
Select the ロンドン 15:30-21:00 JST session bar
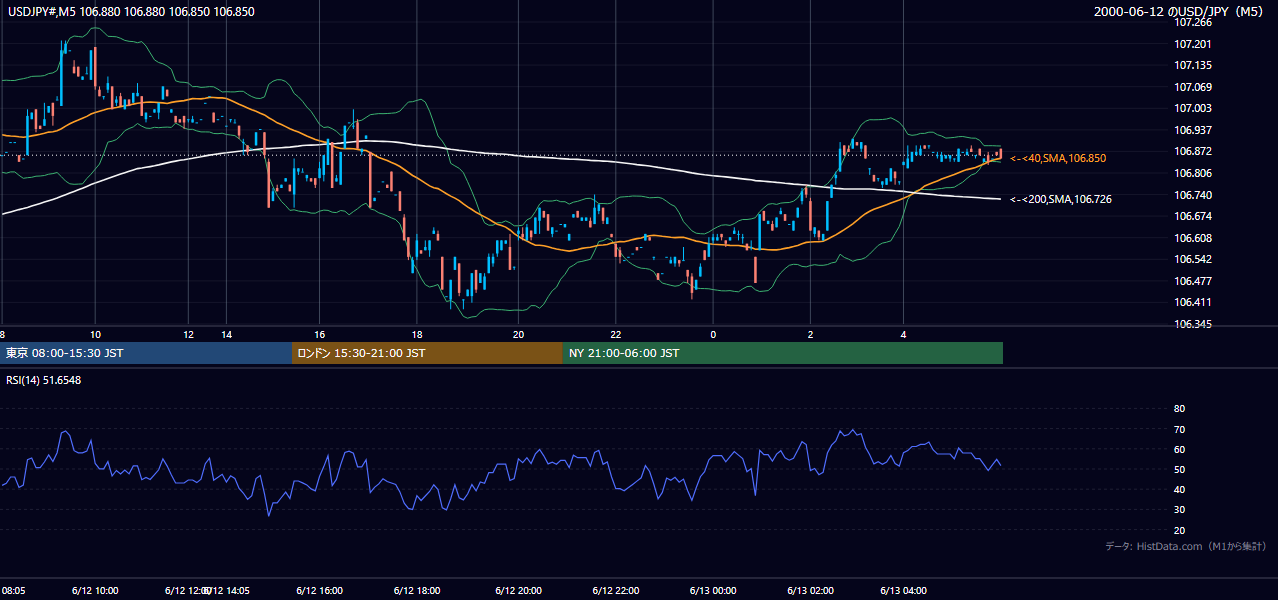tap(427, 353)
